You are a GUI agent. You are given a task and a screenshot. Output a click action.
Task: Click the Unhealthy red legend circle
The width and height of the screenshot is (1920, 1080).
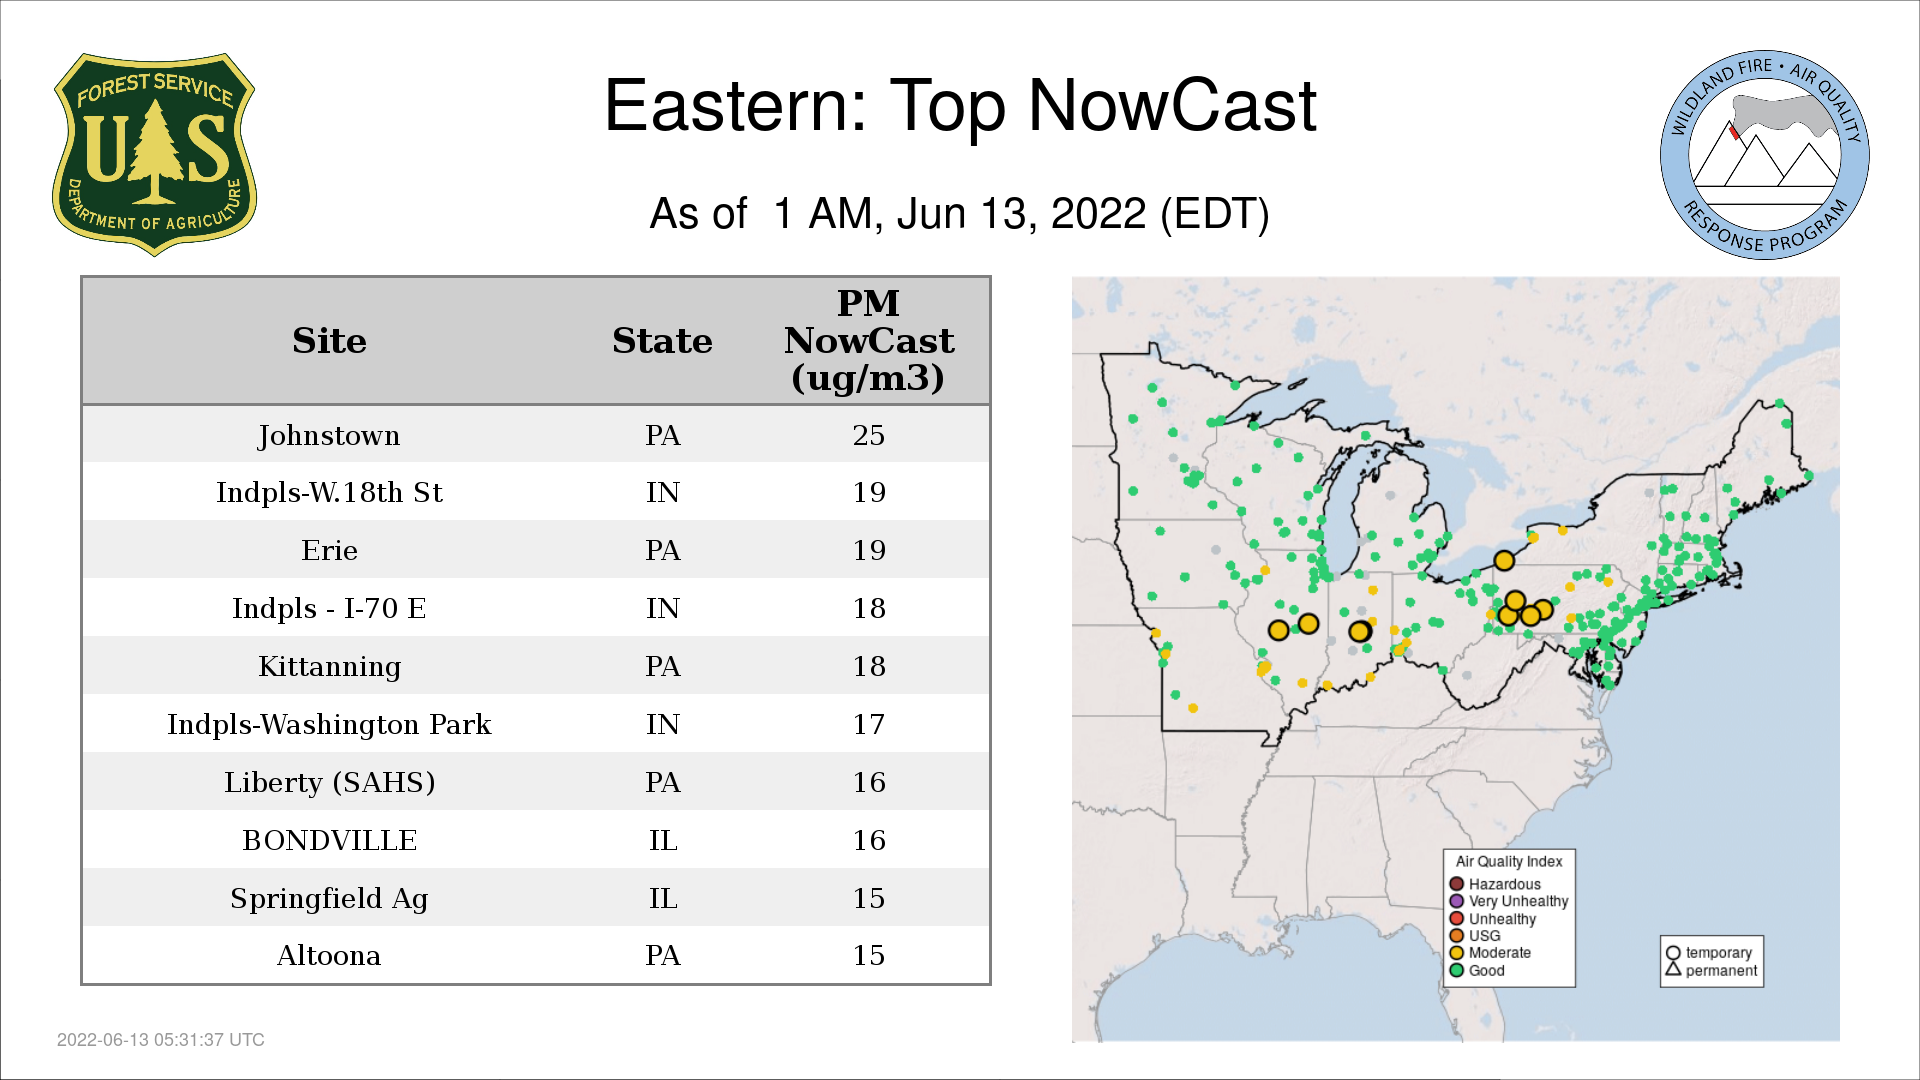pyautogui.click(x=1456, y=918)
